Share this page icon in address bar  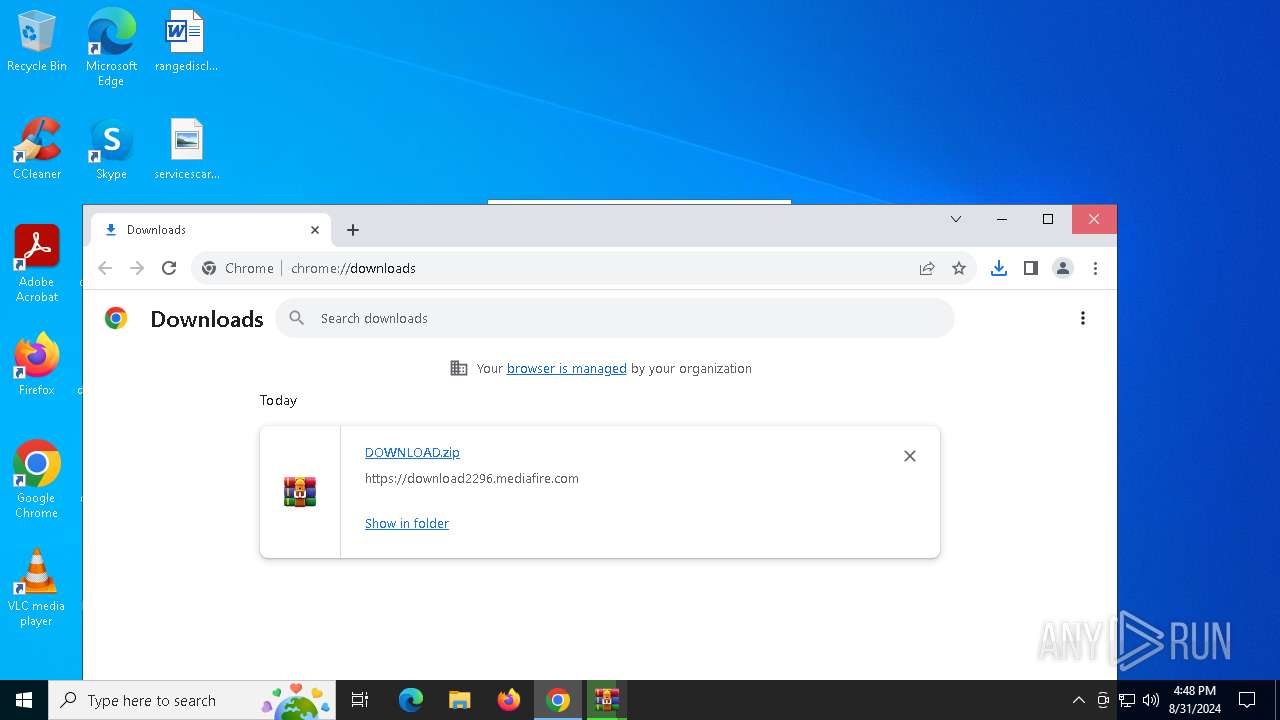[927, 268]
